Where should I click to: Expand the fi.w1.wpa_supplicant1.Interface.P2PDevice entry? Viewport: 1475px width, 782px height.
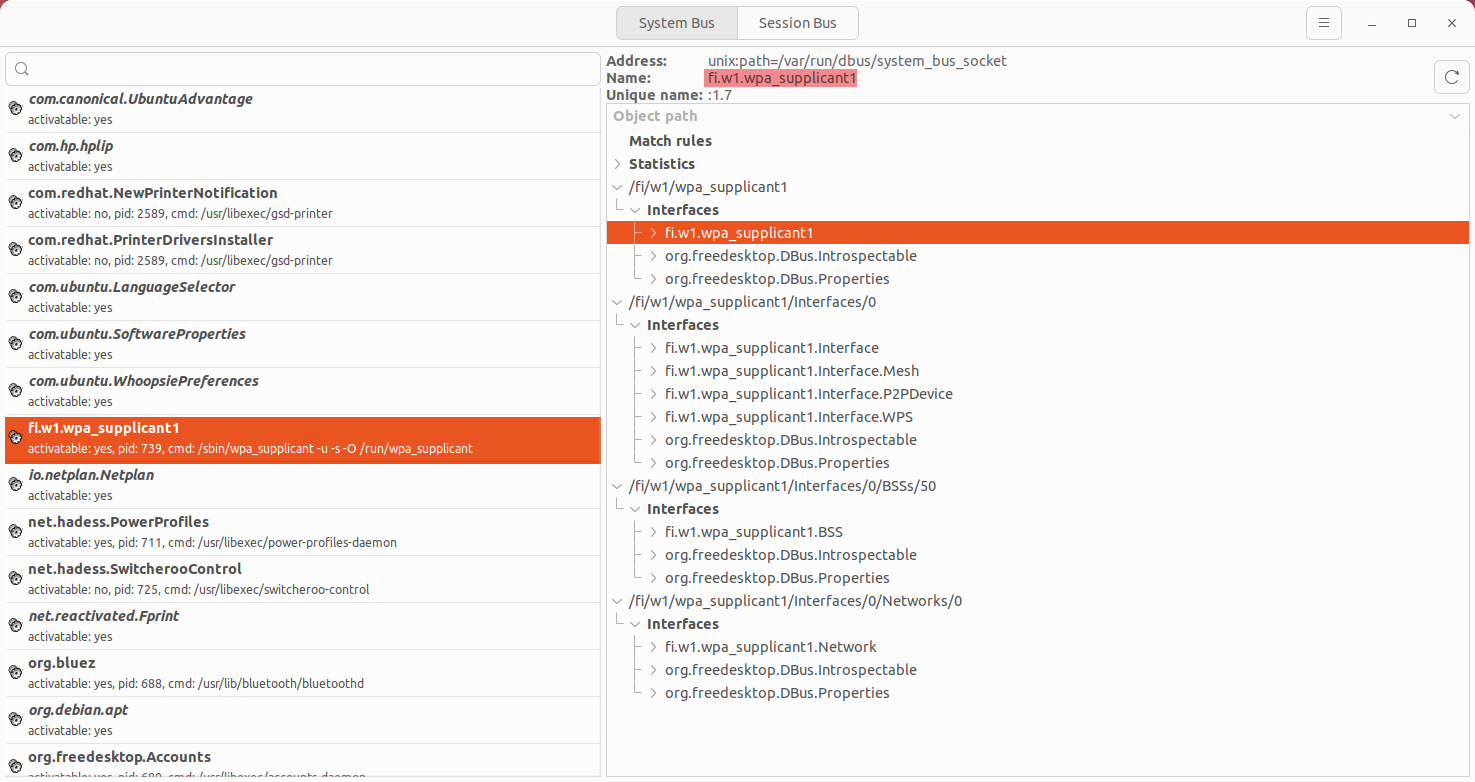[x=653, y=394]
